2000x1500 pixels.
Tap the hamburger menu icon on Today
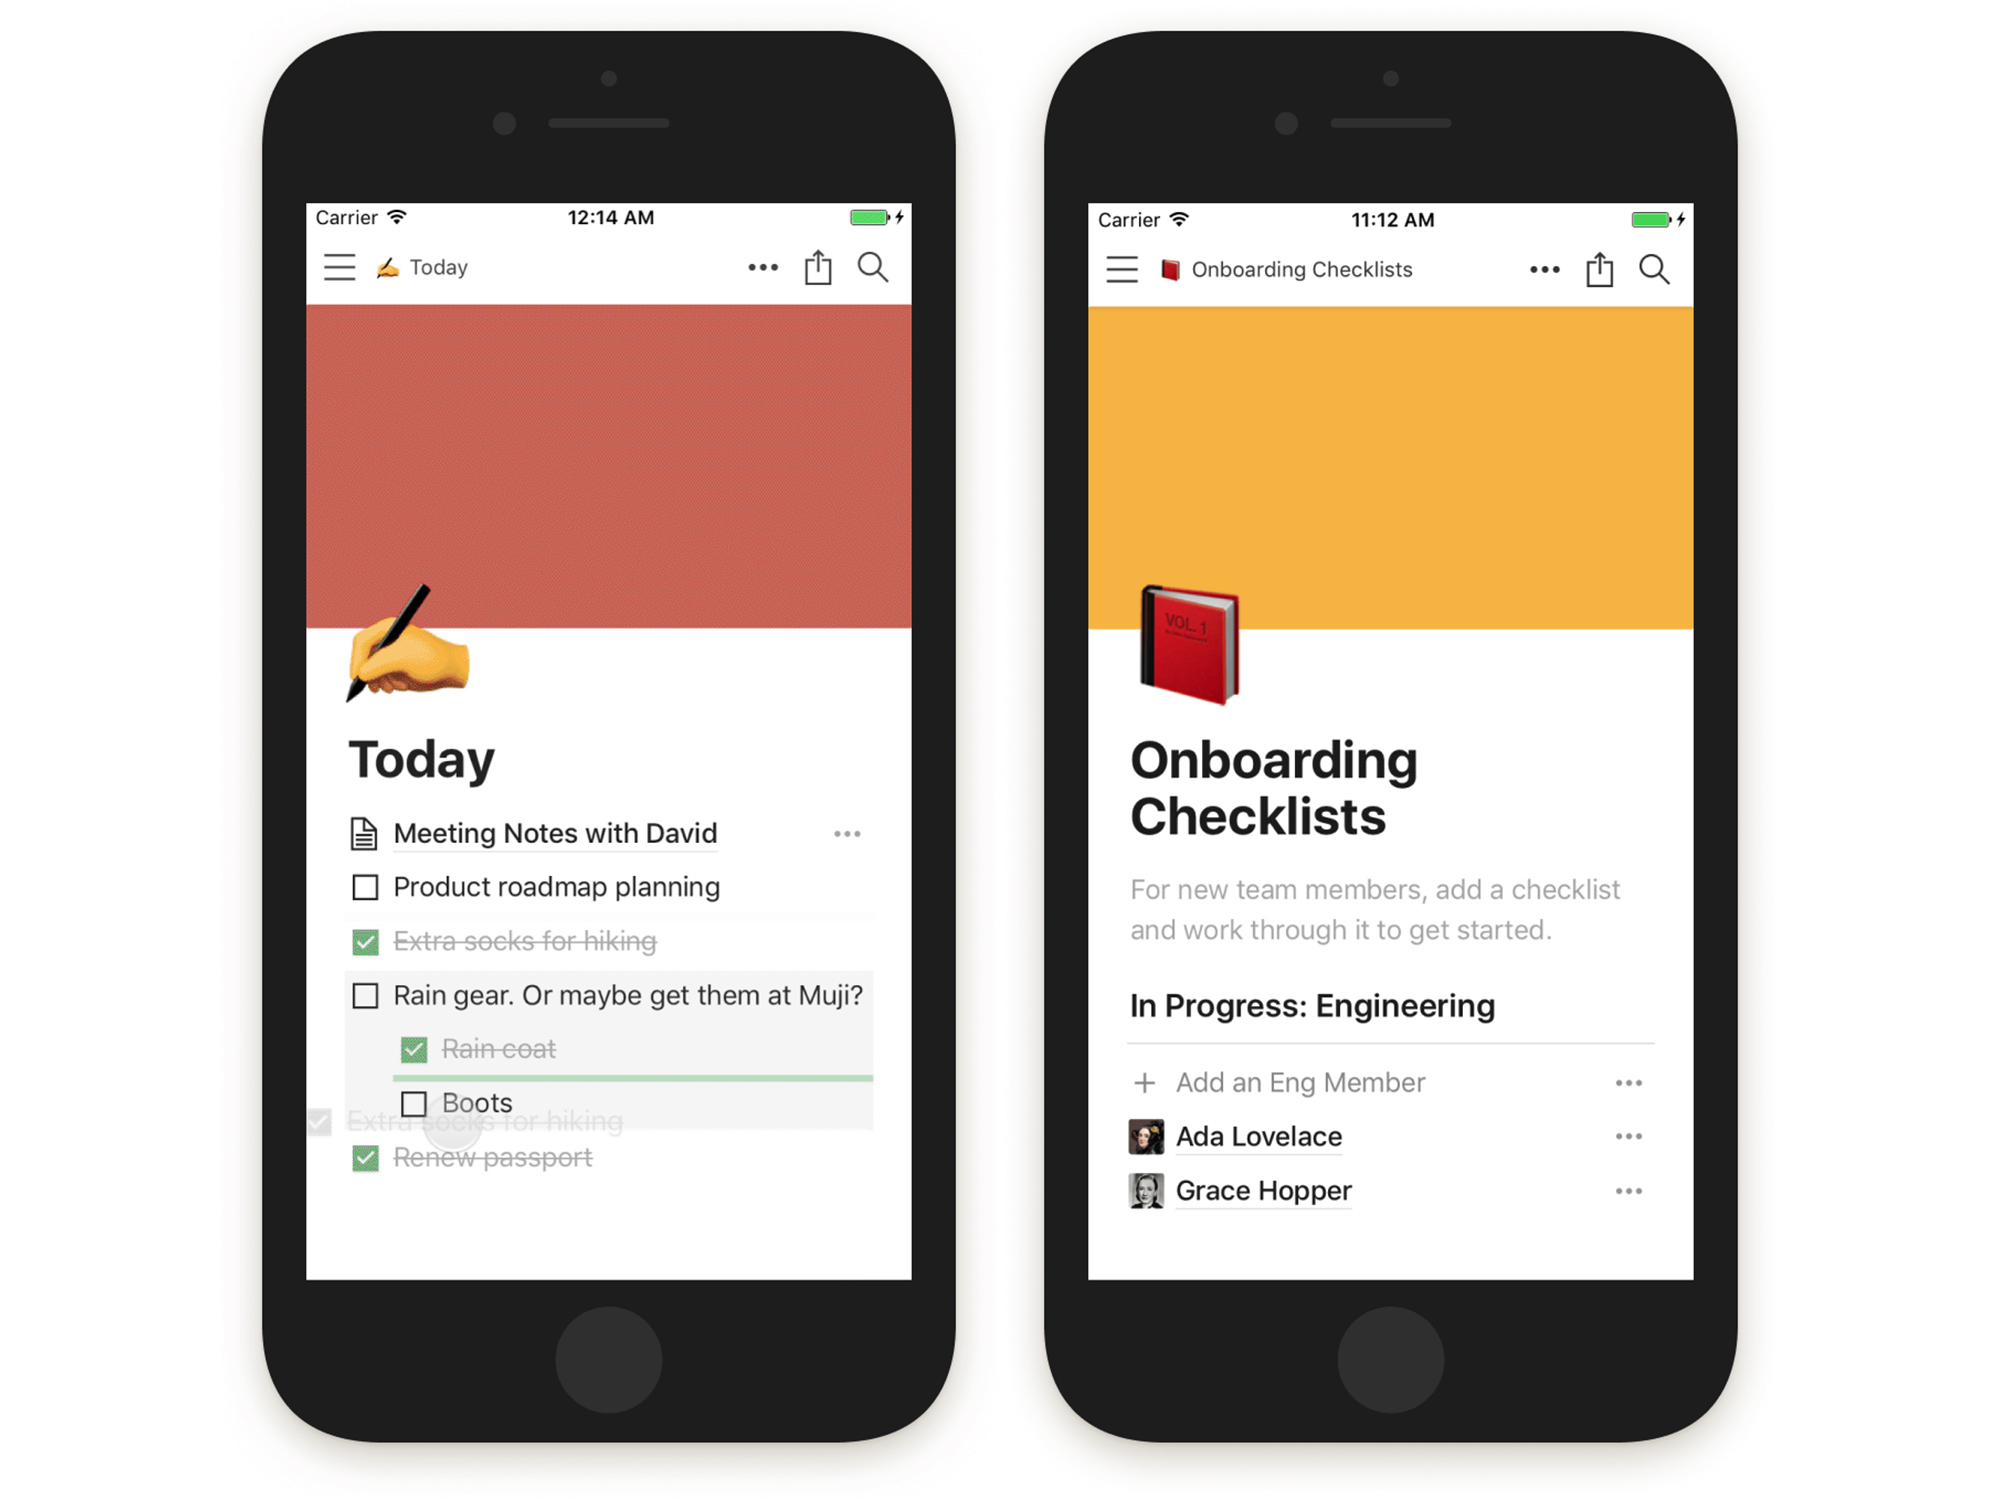[x=342, y=268]
